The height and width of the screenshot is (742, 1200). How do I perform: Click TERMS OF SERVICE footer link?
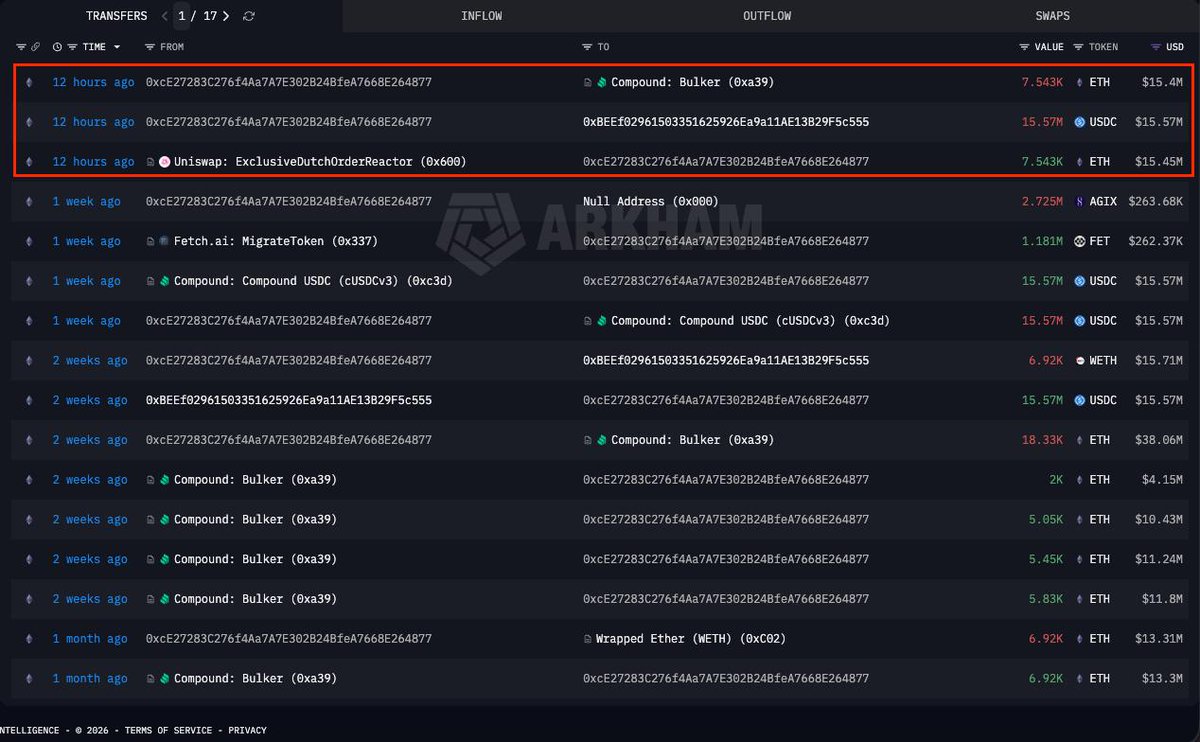(168, 730)
